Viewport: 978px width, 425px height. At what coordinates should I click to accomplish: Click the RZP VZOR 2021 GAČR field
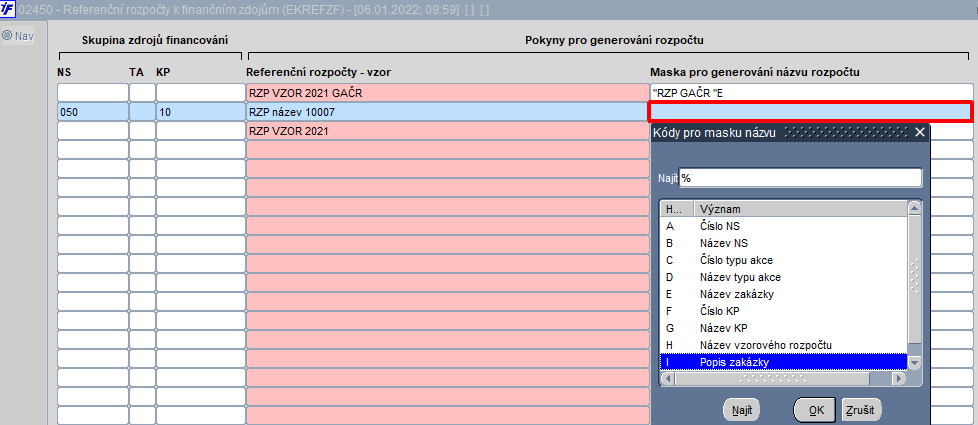448,93
